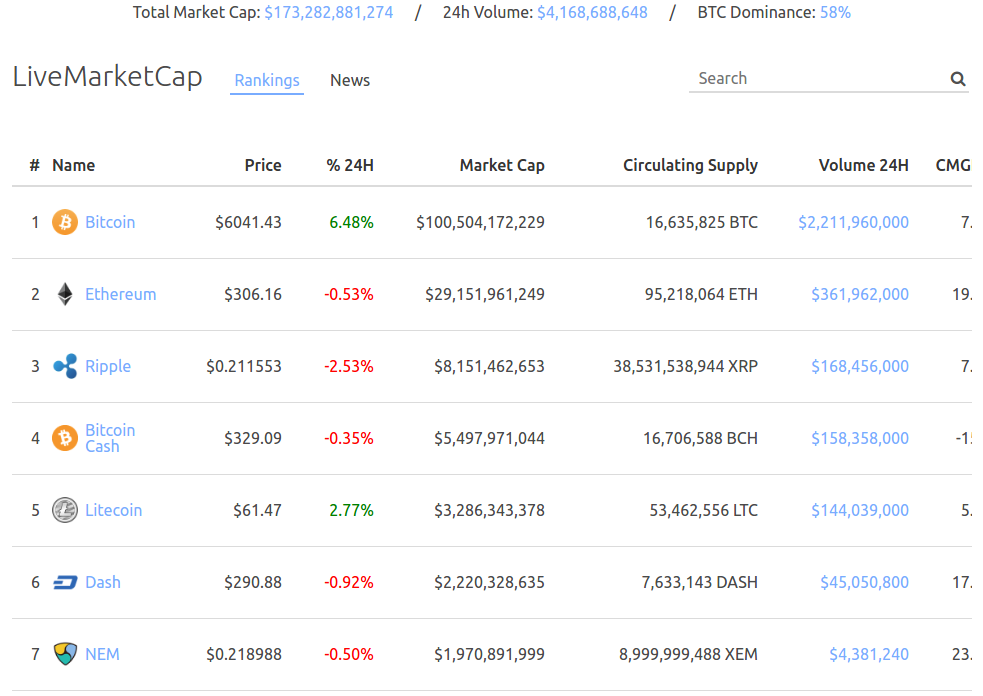The image size is (983, 696).
Task: Select Bitcoin price $6041.43
Action: point(248,222)
